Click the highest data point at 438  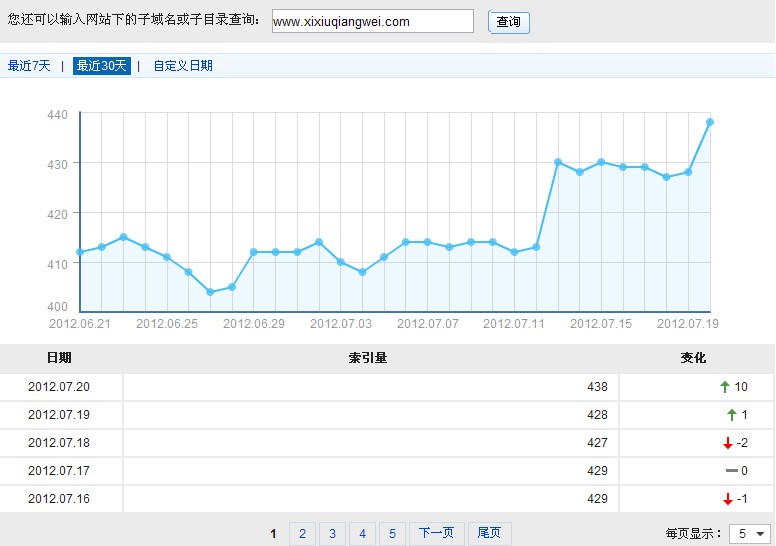[710, 122]
